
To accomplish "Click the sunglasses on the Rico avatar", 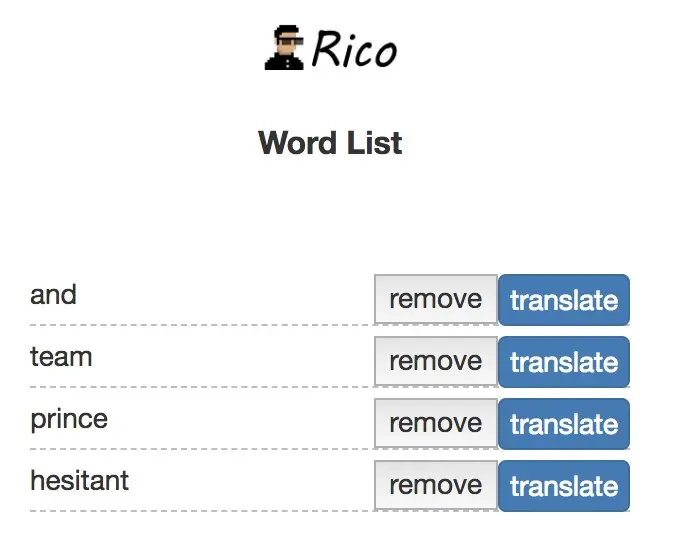I will pyautogui.click(x=290, y=42).
